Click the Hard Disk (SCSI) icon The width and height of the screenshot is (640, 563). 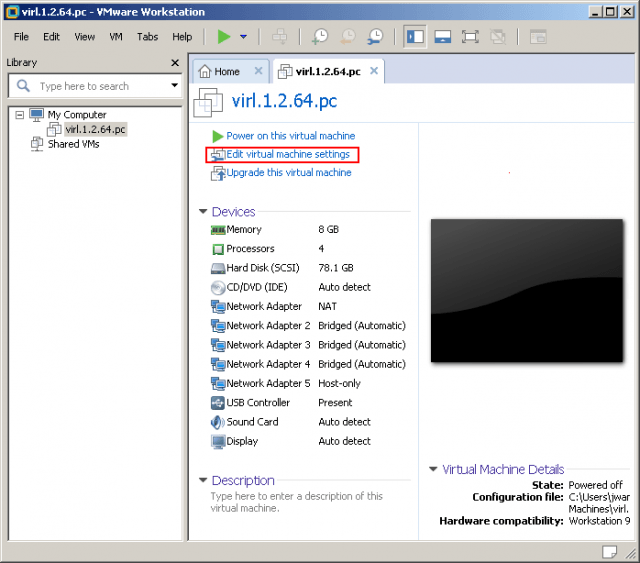pos(218,268)
